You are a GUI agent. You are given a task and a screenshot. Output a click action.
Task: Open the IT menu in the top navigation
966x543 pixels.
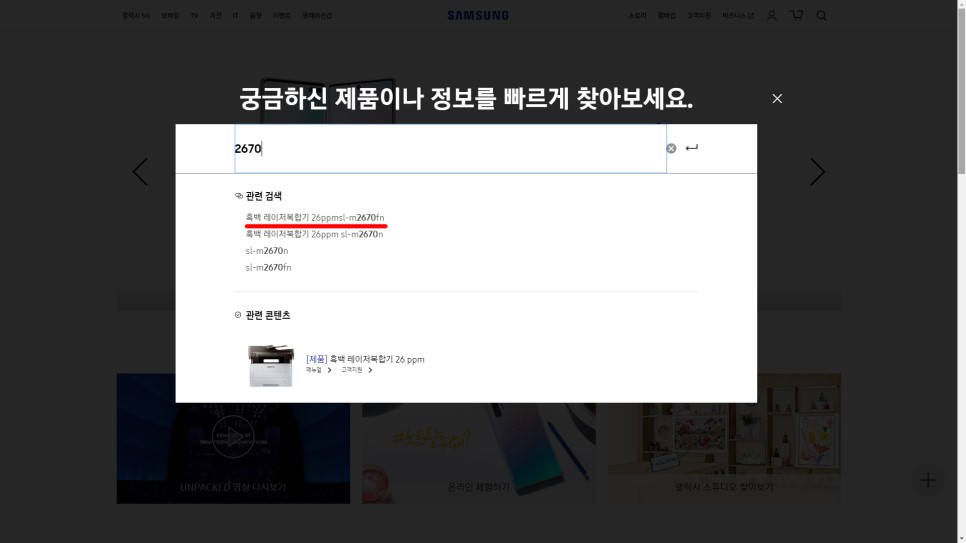[x=235, y=15]
